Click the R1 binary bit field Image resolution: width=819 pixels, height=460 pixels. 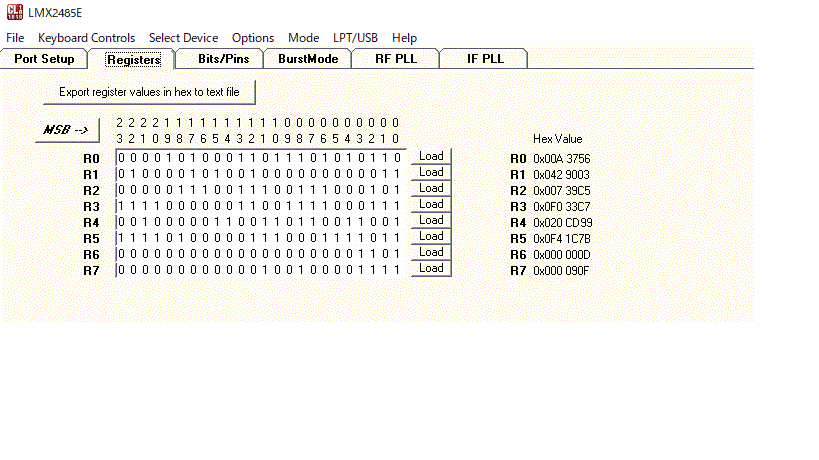coord(260,174)
